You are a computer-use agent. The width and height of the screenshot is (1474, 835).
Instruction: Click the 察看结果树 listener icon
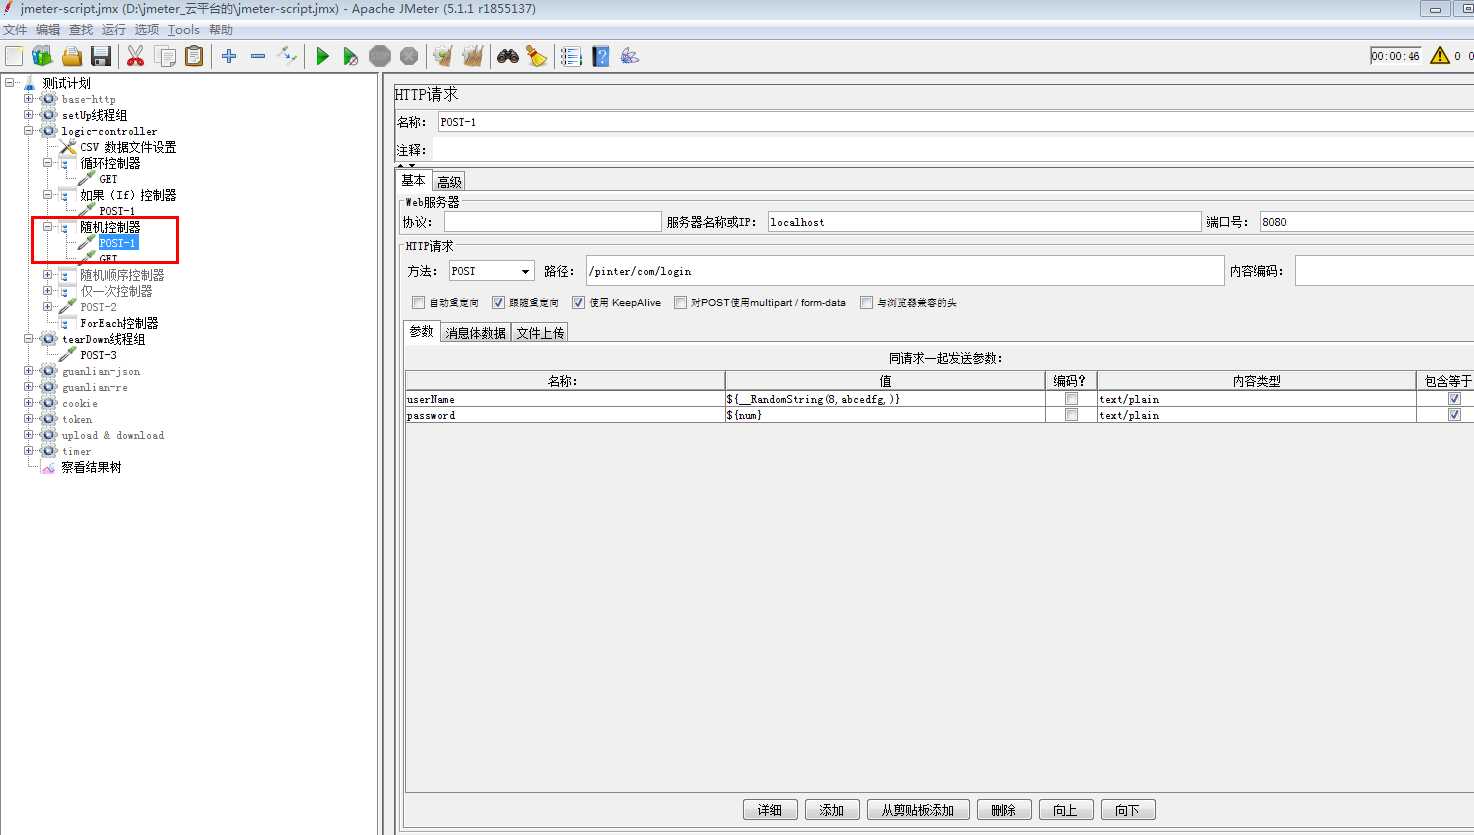click(x=48, y=467)
